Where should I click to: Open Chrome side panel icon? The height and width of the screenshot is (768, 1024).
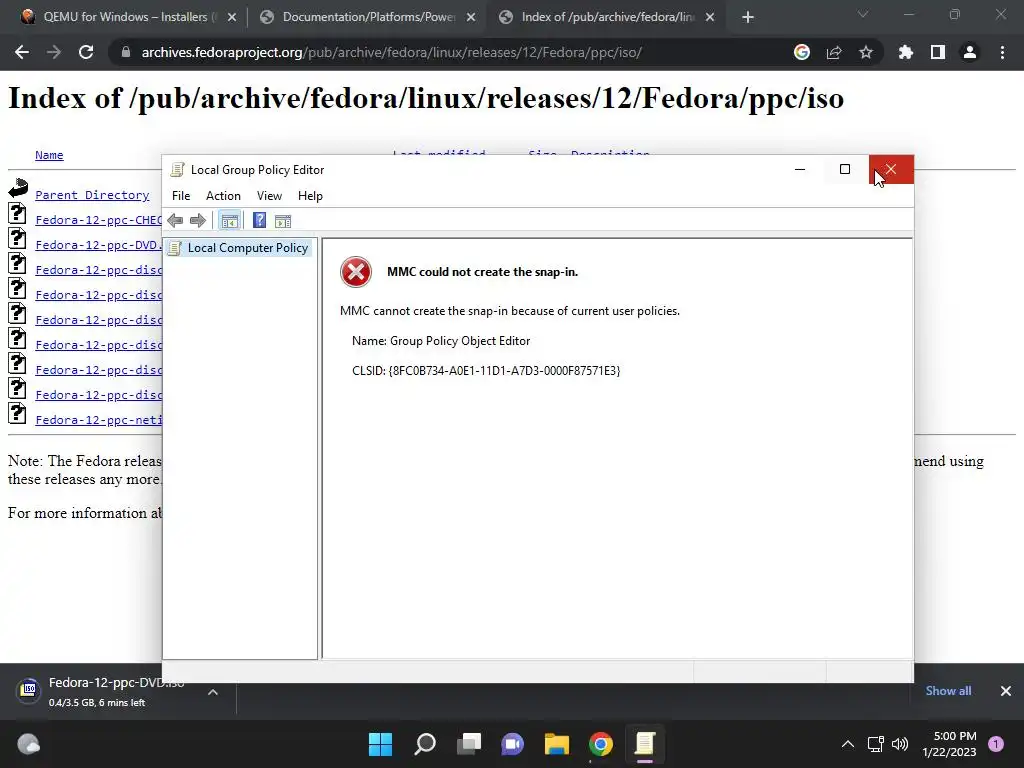938,52
